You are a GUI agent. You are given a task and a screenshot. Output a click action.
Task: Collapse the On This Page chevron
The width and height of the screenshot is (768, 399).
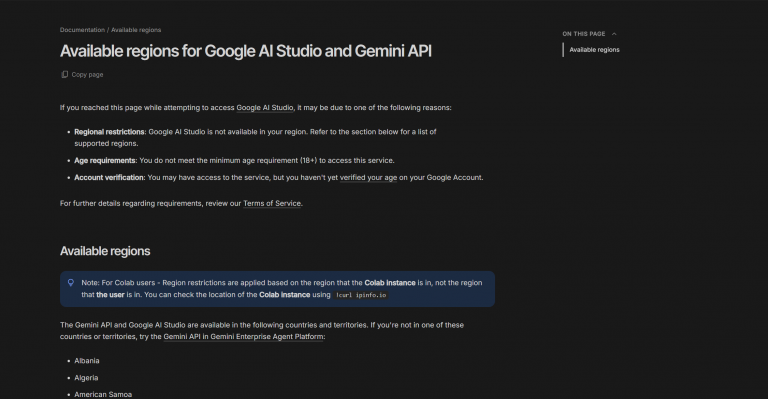614,34
